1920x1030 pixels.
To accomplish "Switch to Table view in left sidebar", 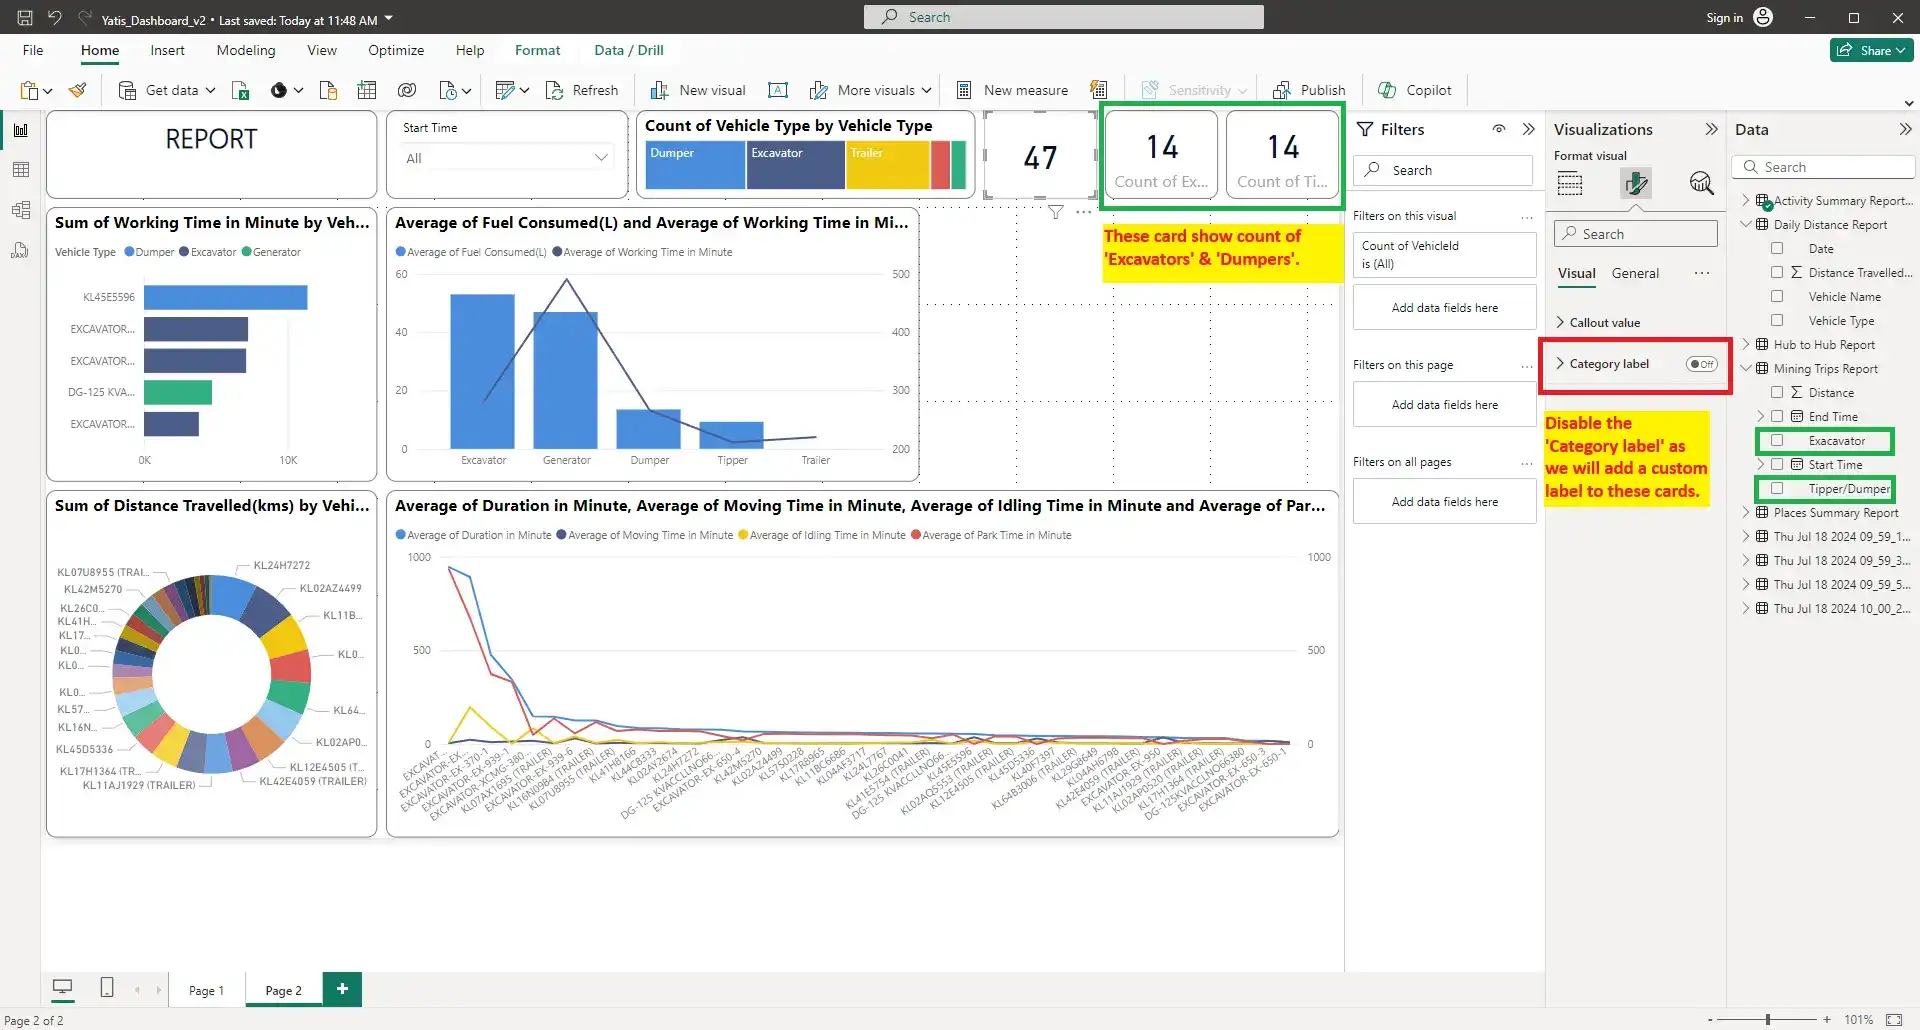I will (21, 170).
